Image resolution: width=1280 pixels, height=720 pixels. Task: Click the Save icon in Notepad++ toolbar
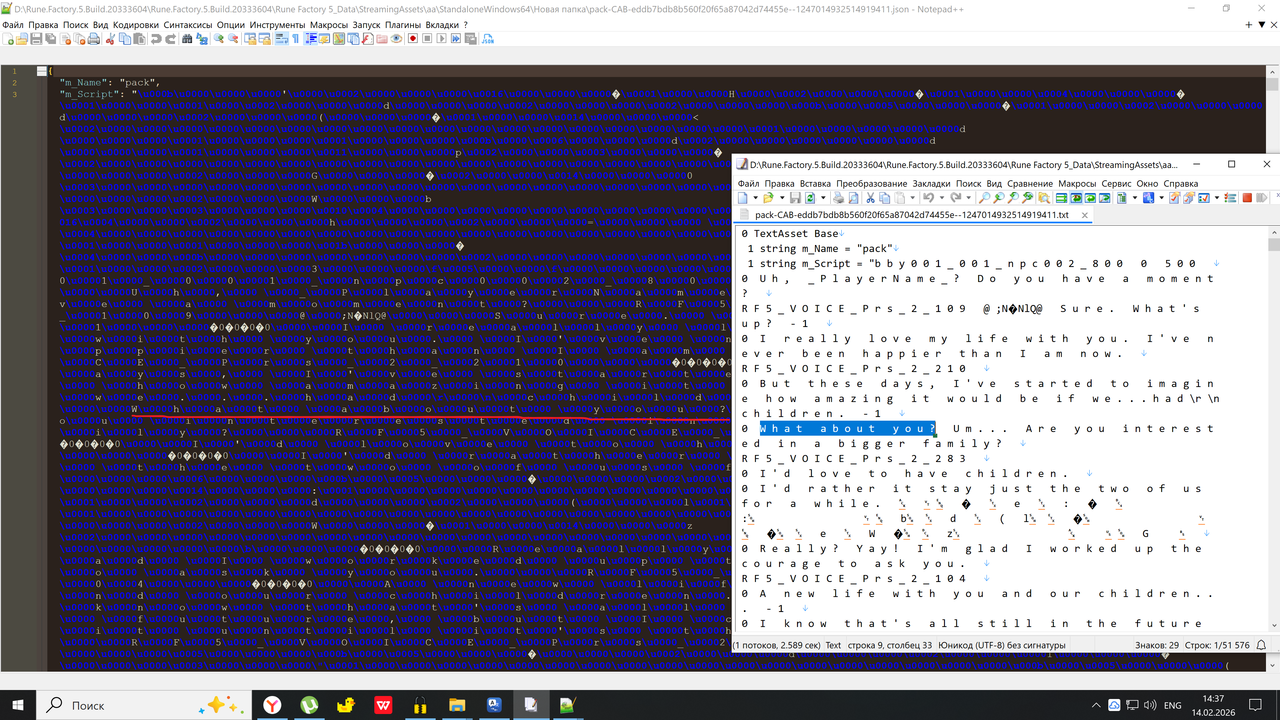(x=36, y=39)
